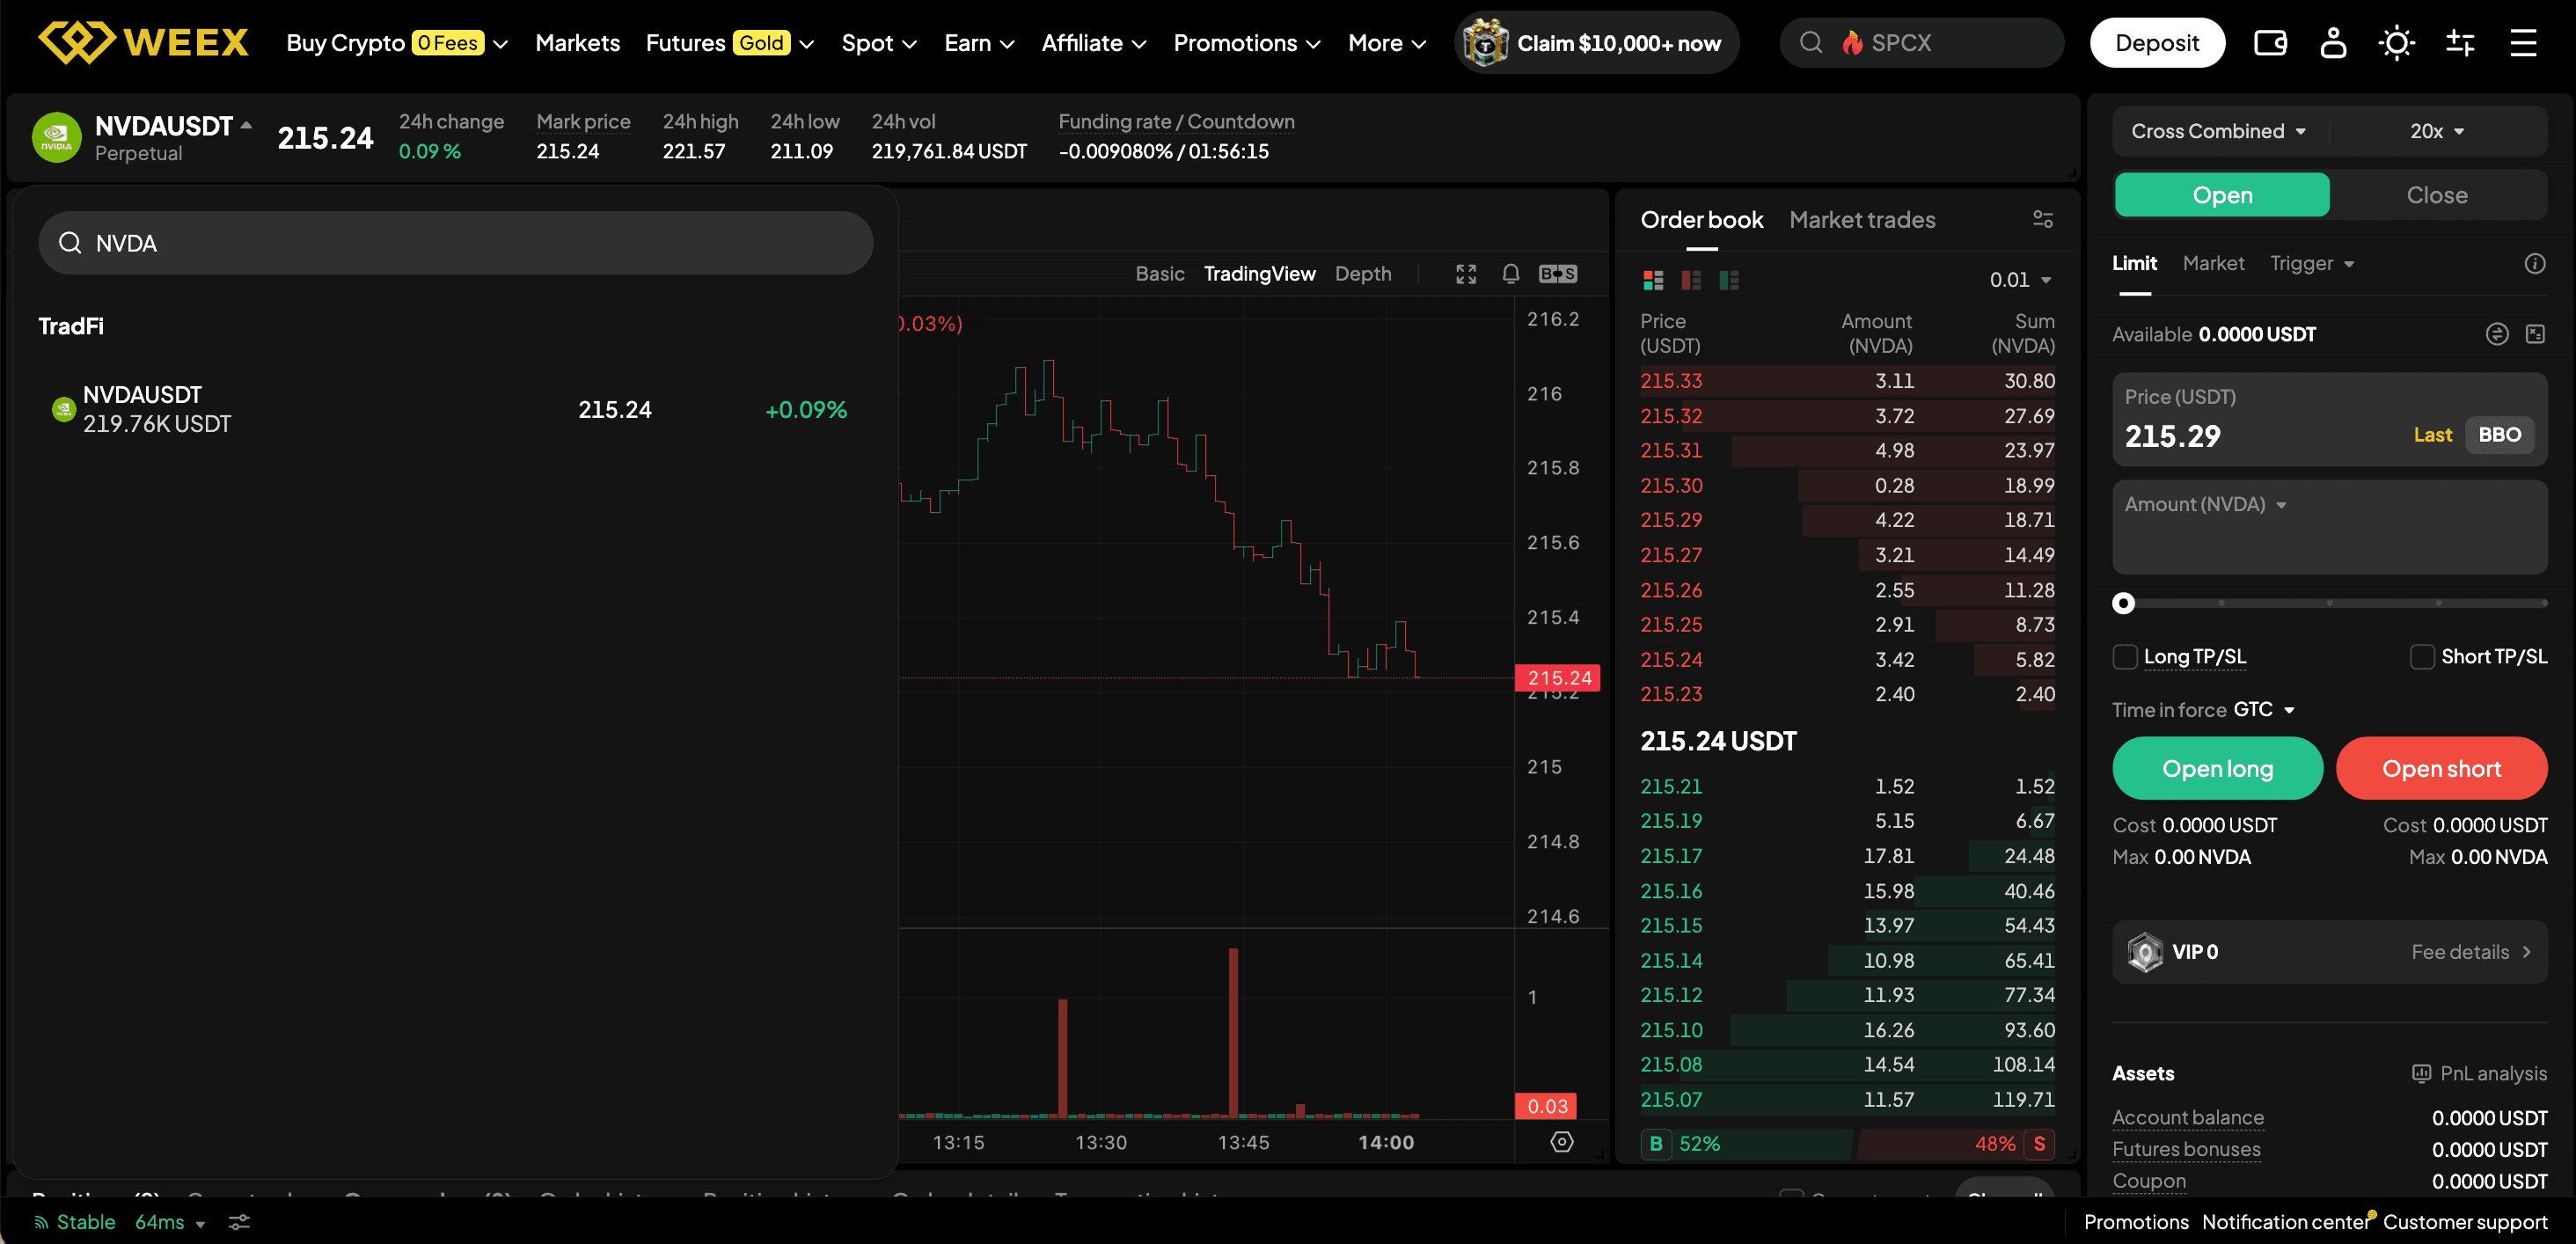
Task: Select bids-only order book view icon
Action: [1729, 280]
